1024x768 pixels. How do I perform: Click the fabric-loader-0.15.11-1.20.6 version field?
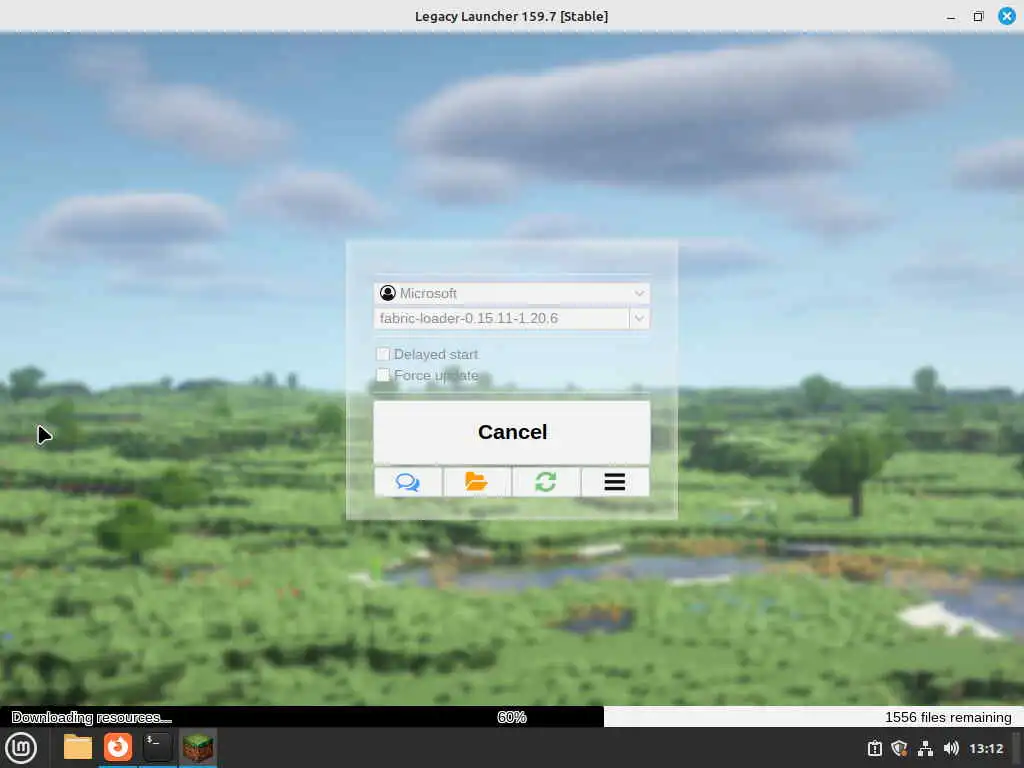tap(502, 319)
